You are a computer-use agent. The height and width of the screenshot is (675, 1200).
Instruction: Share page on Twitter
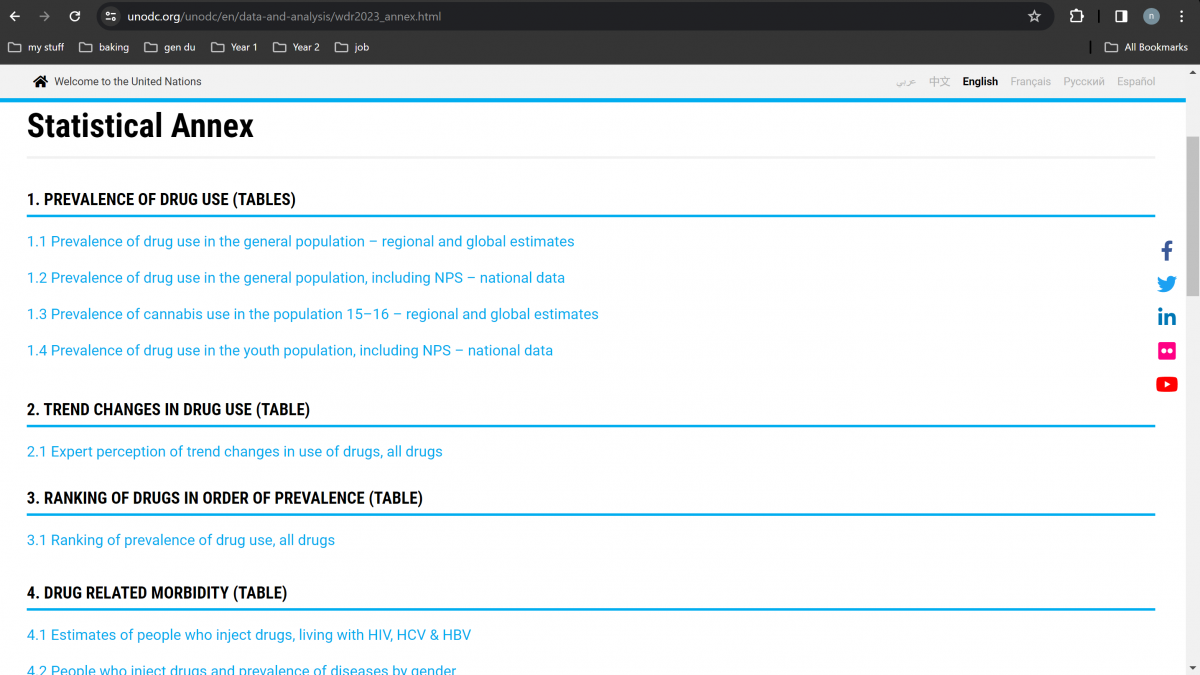coord(1167,284)
